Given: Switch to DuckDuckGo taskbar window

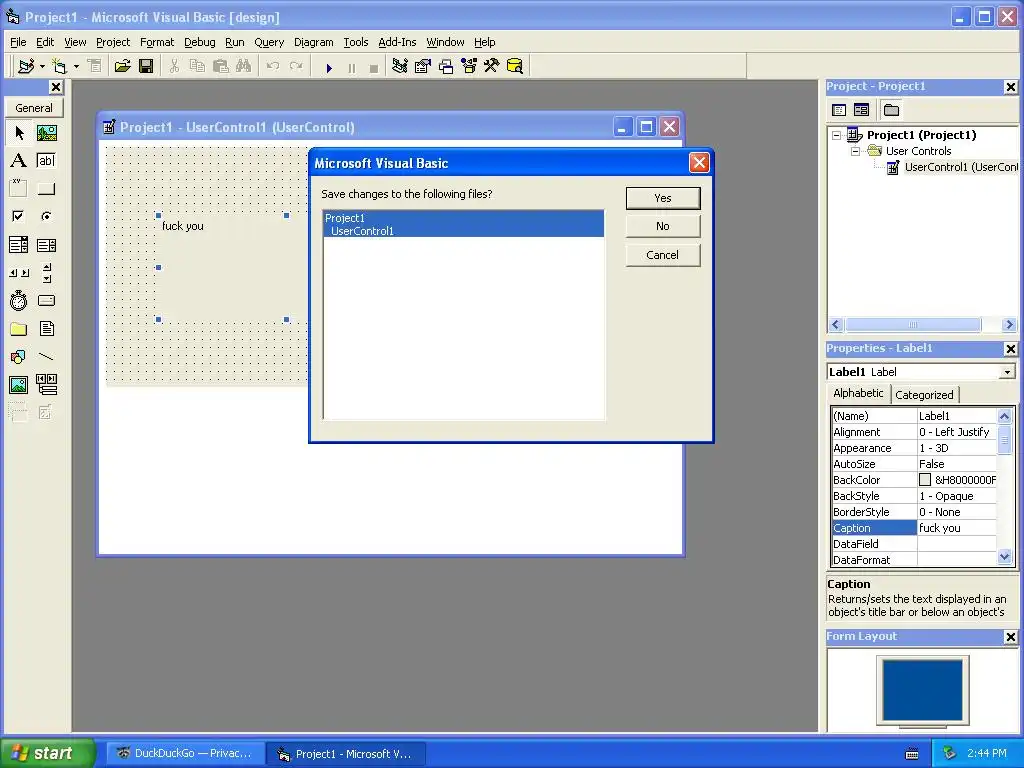Looking at the screenshot, I should [x=185, y=754].
